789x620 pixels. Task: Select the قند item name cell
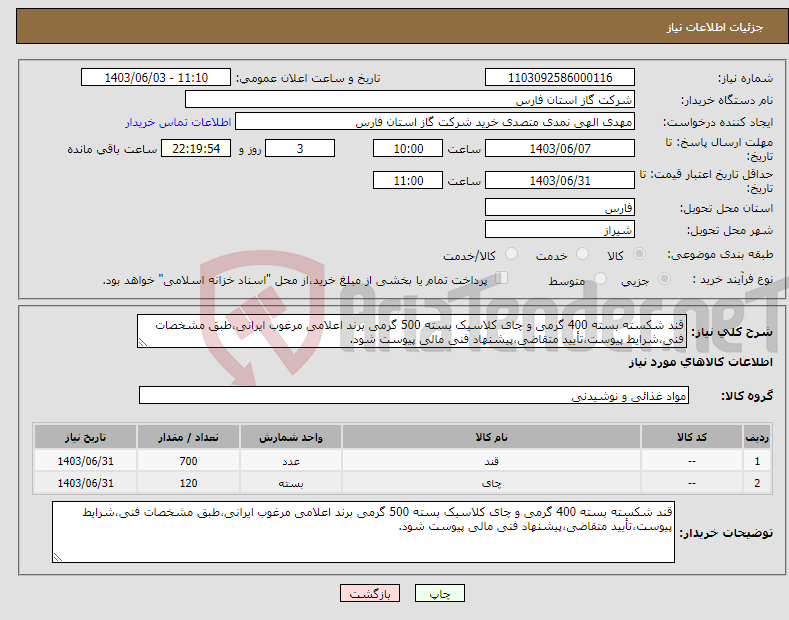(x=491, y=461)
